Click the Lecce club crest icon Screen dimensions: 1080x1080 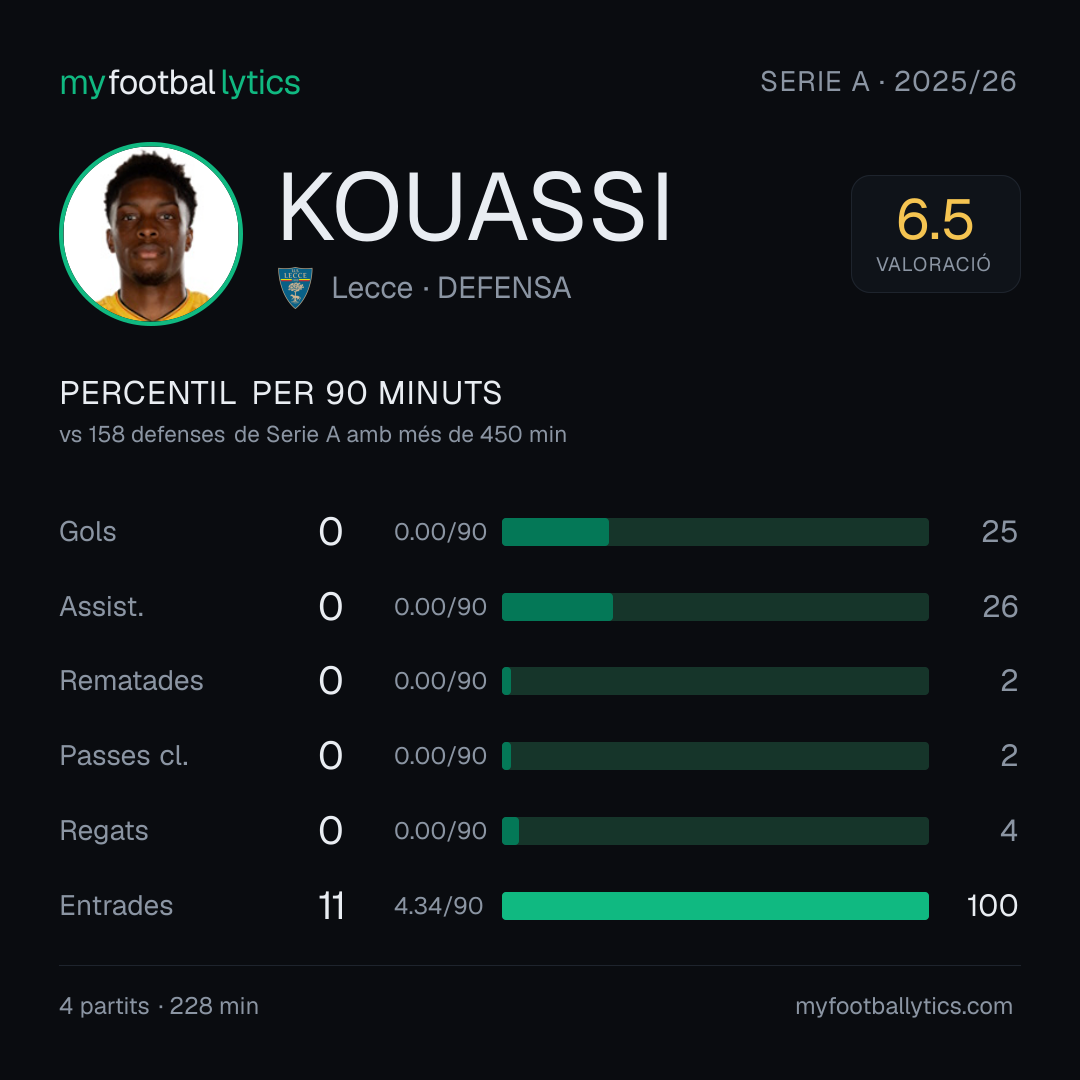click(295, 287)
